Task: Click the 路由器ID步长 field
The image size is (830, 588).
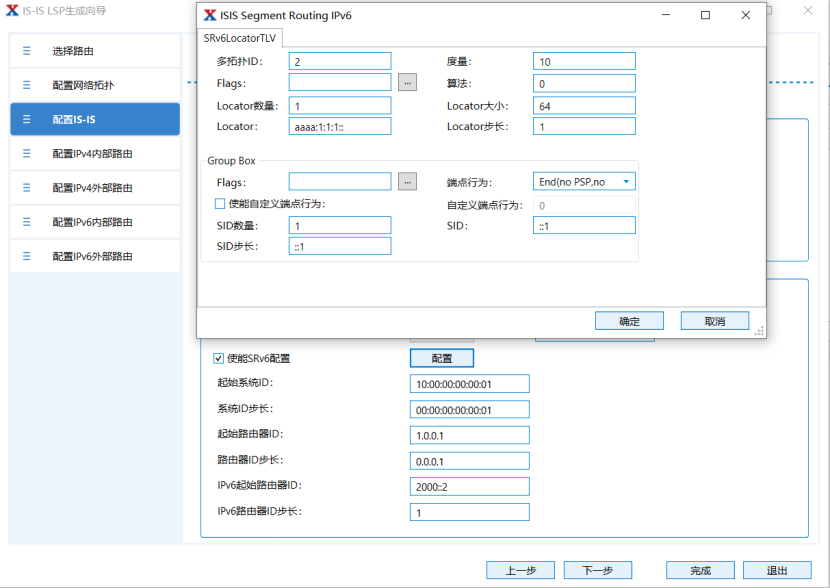Action: (470, 461)
